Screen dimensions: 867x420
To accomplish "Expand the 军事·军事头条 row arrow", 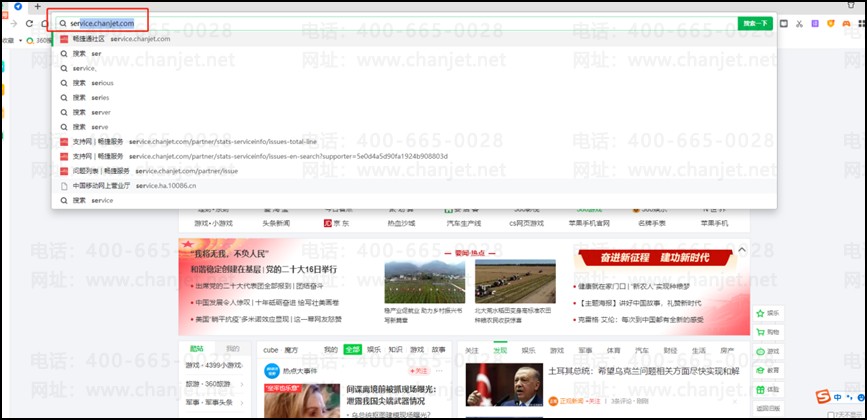I will pyautogui.click(x=242, y=402).
